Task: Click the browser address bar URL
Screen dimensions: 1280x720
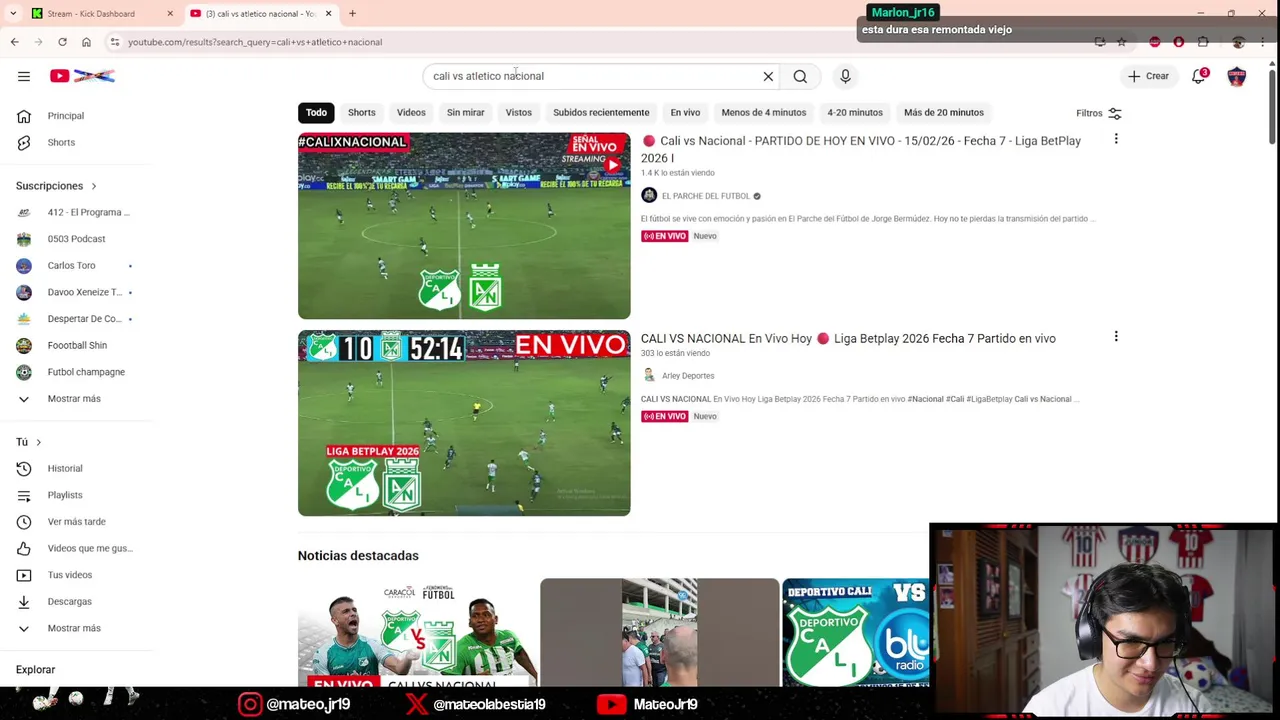Action: click(255, 42)
